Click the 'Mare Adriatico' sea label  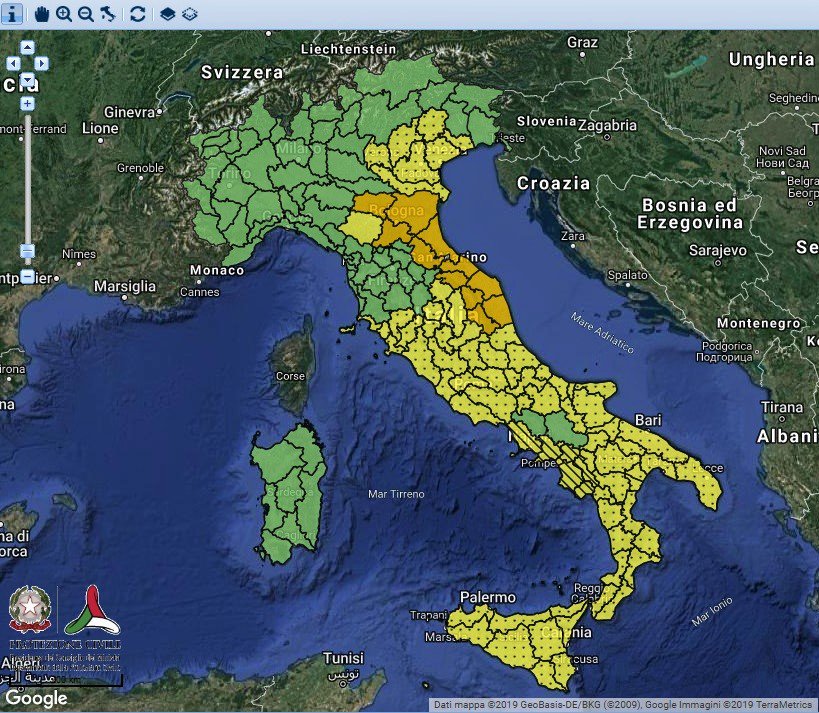[602, 333]
